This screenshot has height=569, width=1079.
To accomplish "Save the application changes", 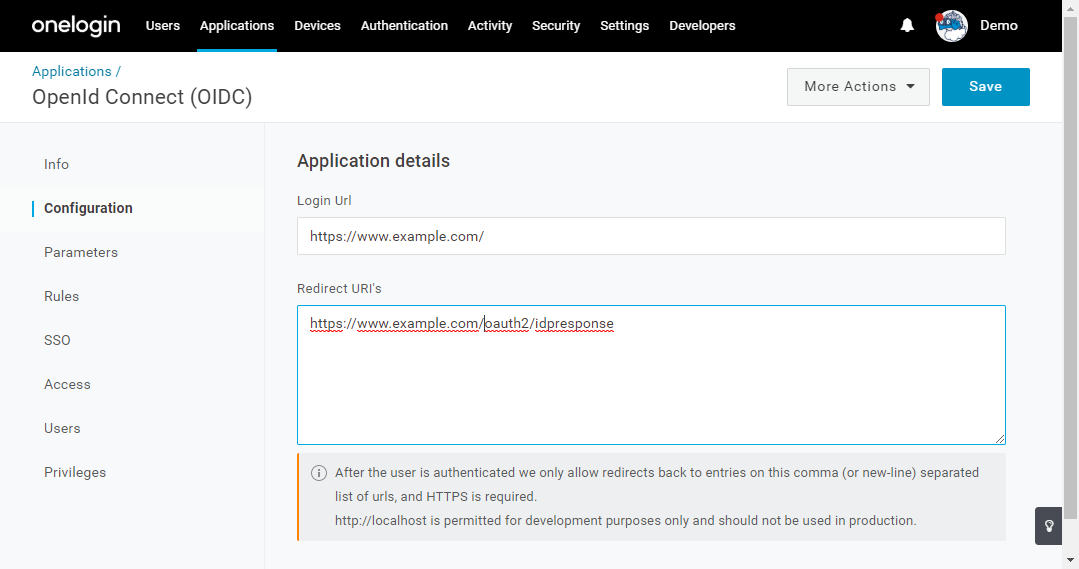I will 985,87.
